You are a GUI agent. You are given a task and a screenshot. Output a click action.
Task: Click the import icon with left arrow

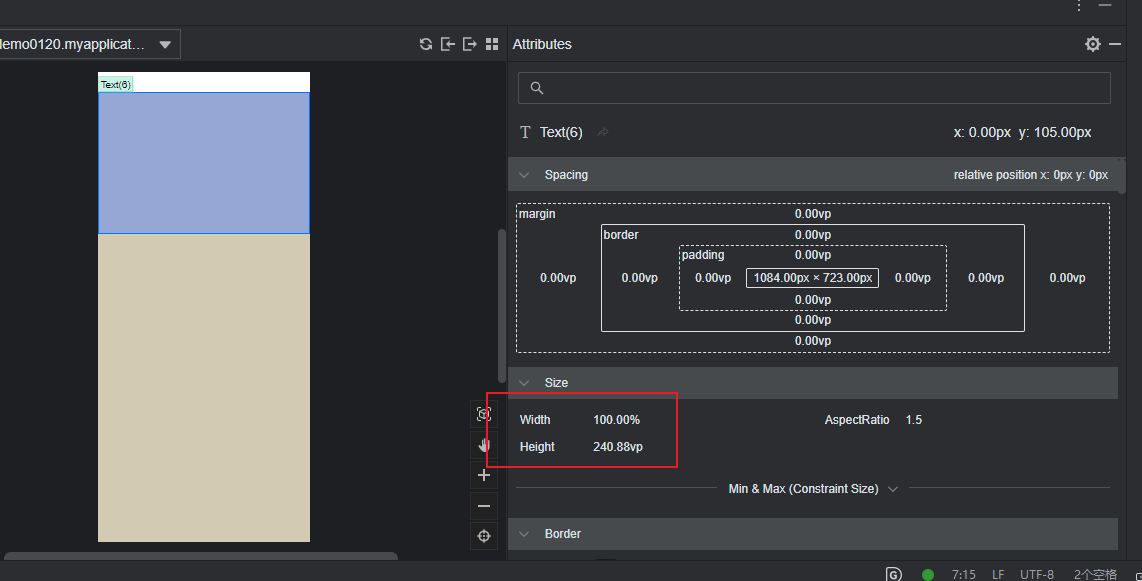click(448, 44)
